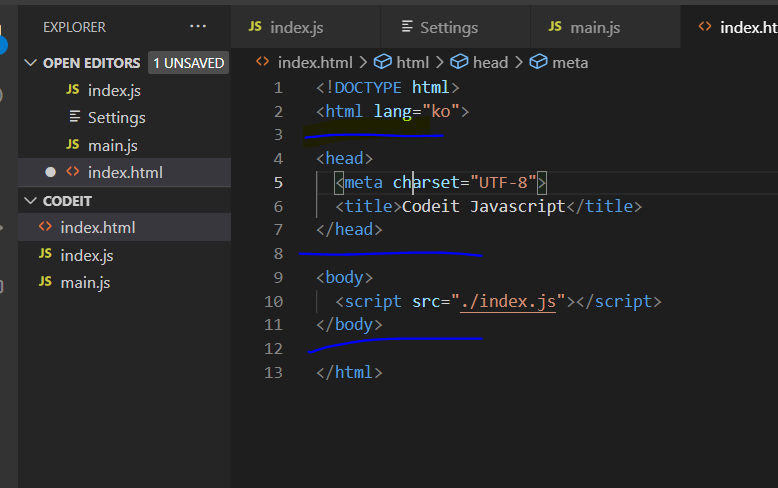Open the Explorer more actions ellipsis
This screenshot has width=778, height=488.
pyautogui.click(x=198, y=27)
